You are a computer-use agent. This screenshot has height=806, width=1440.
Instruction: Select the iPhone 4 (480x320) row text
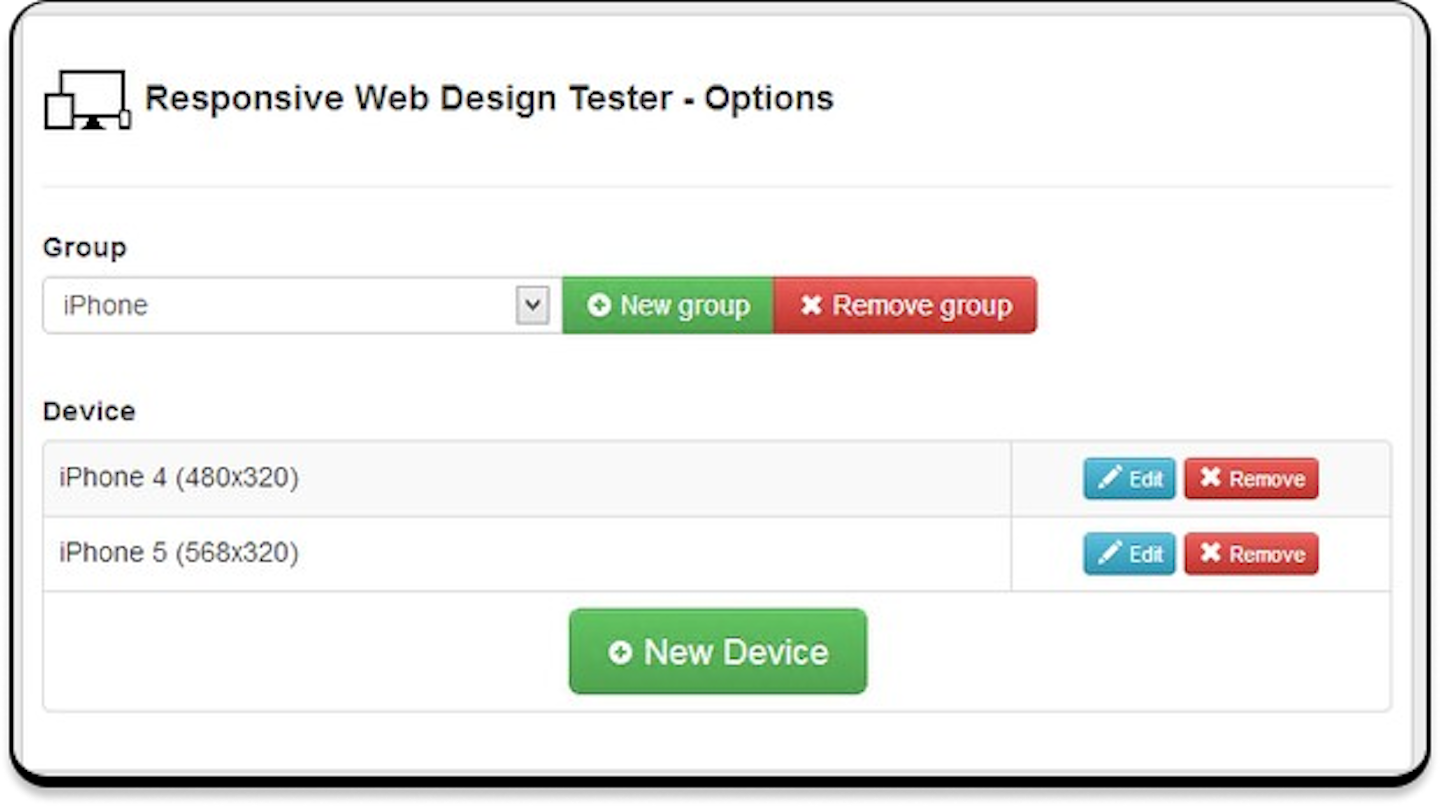[179, 478]
